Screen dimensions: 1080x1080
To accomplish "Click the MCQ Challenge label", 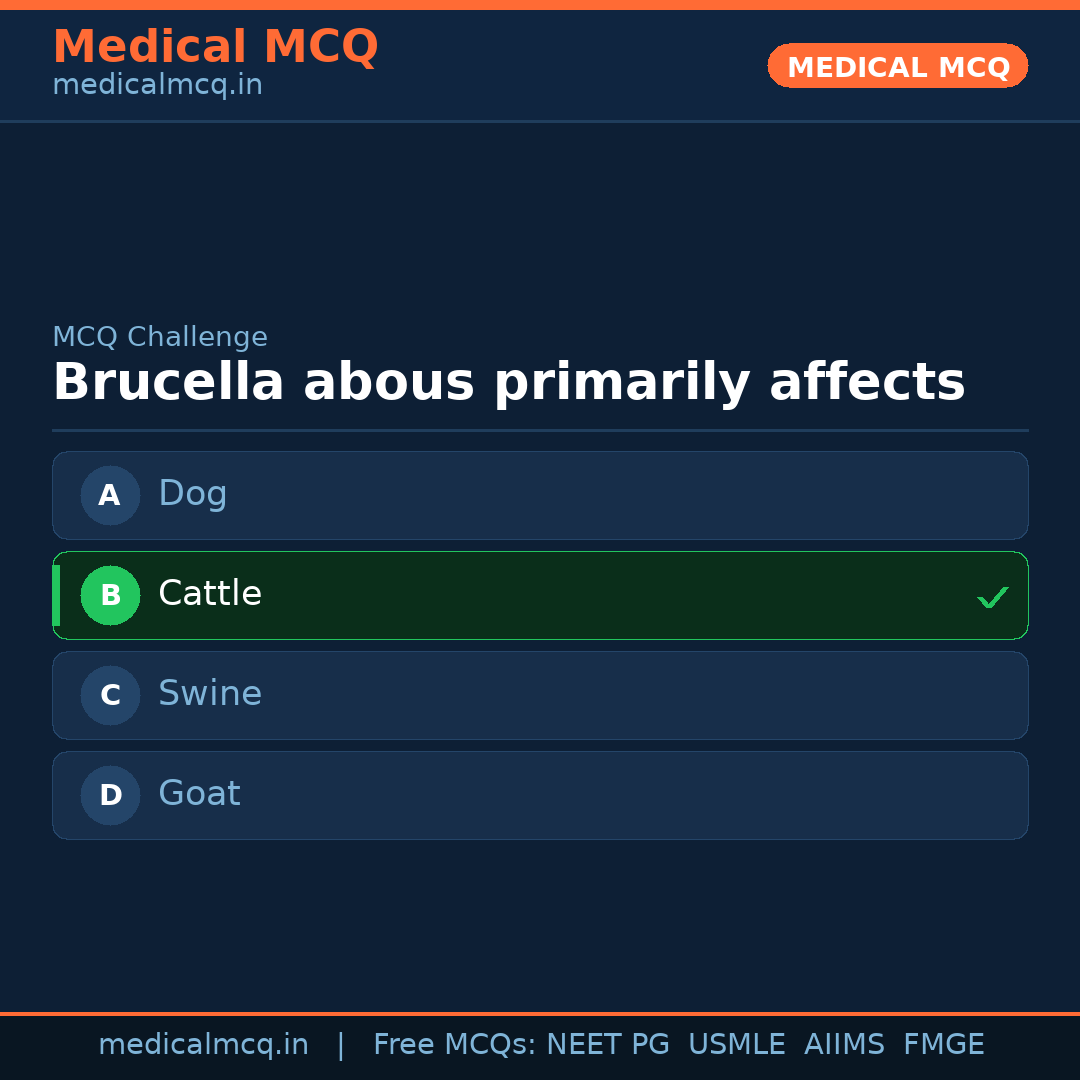I will click(x=160, y=337).
